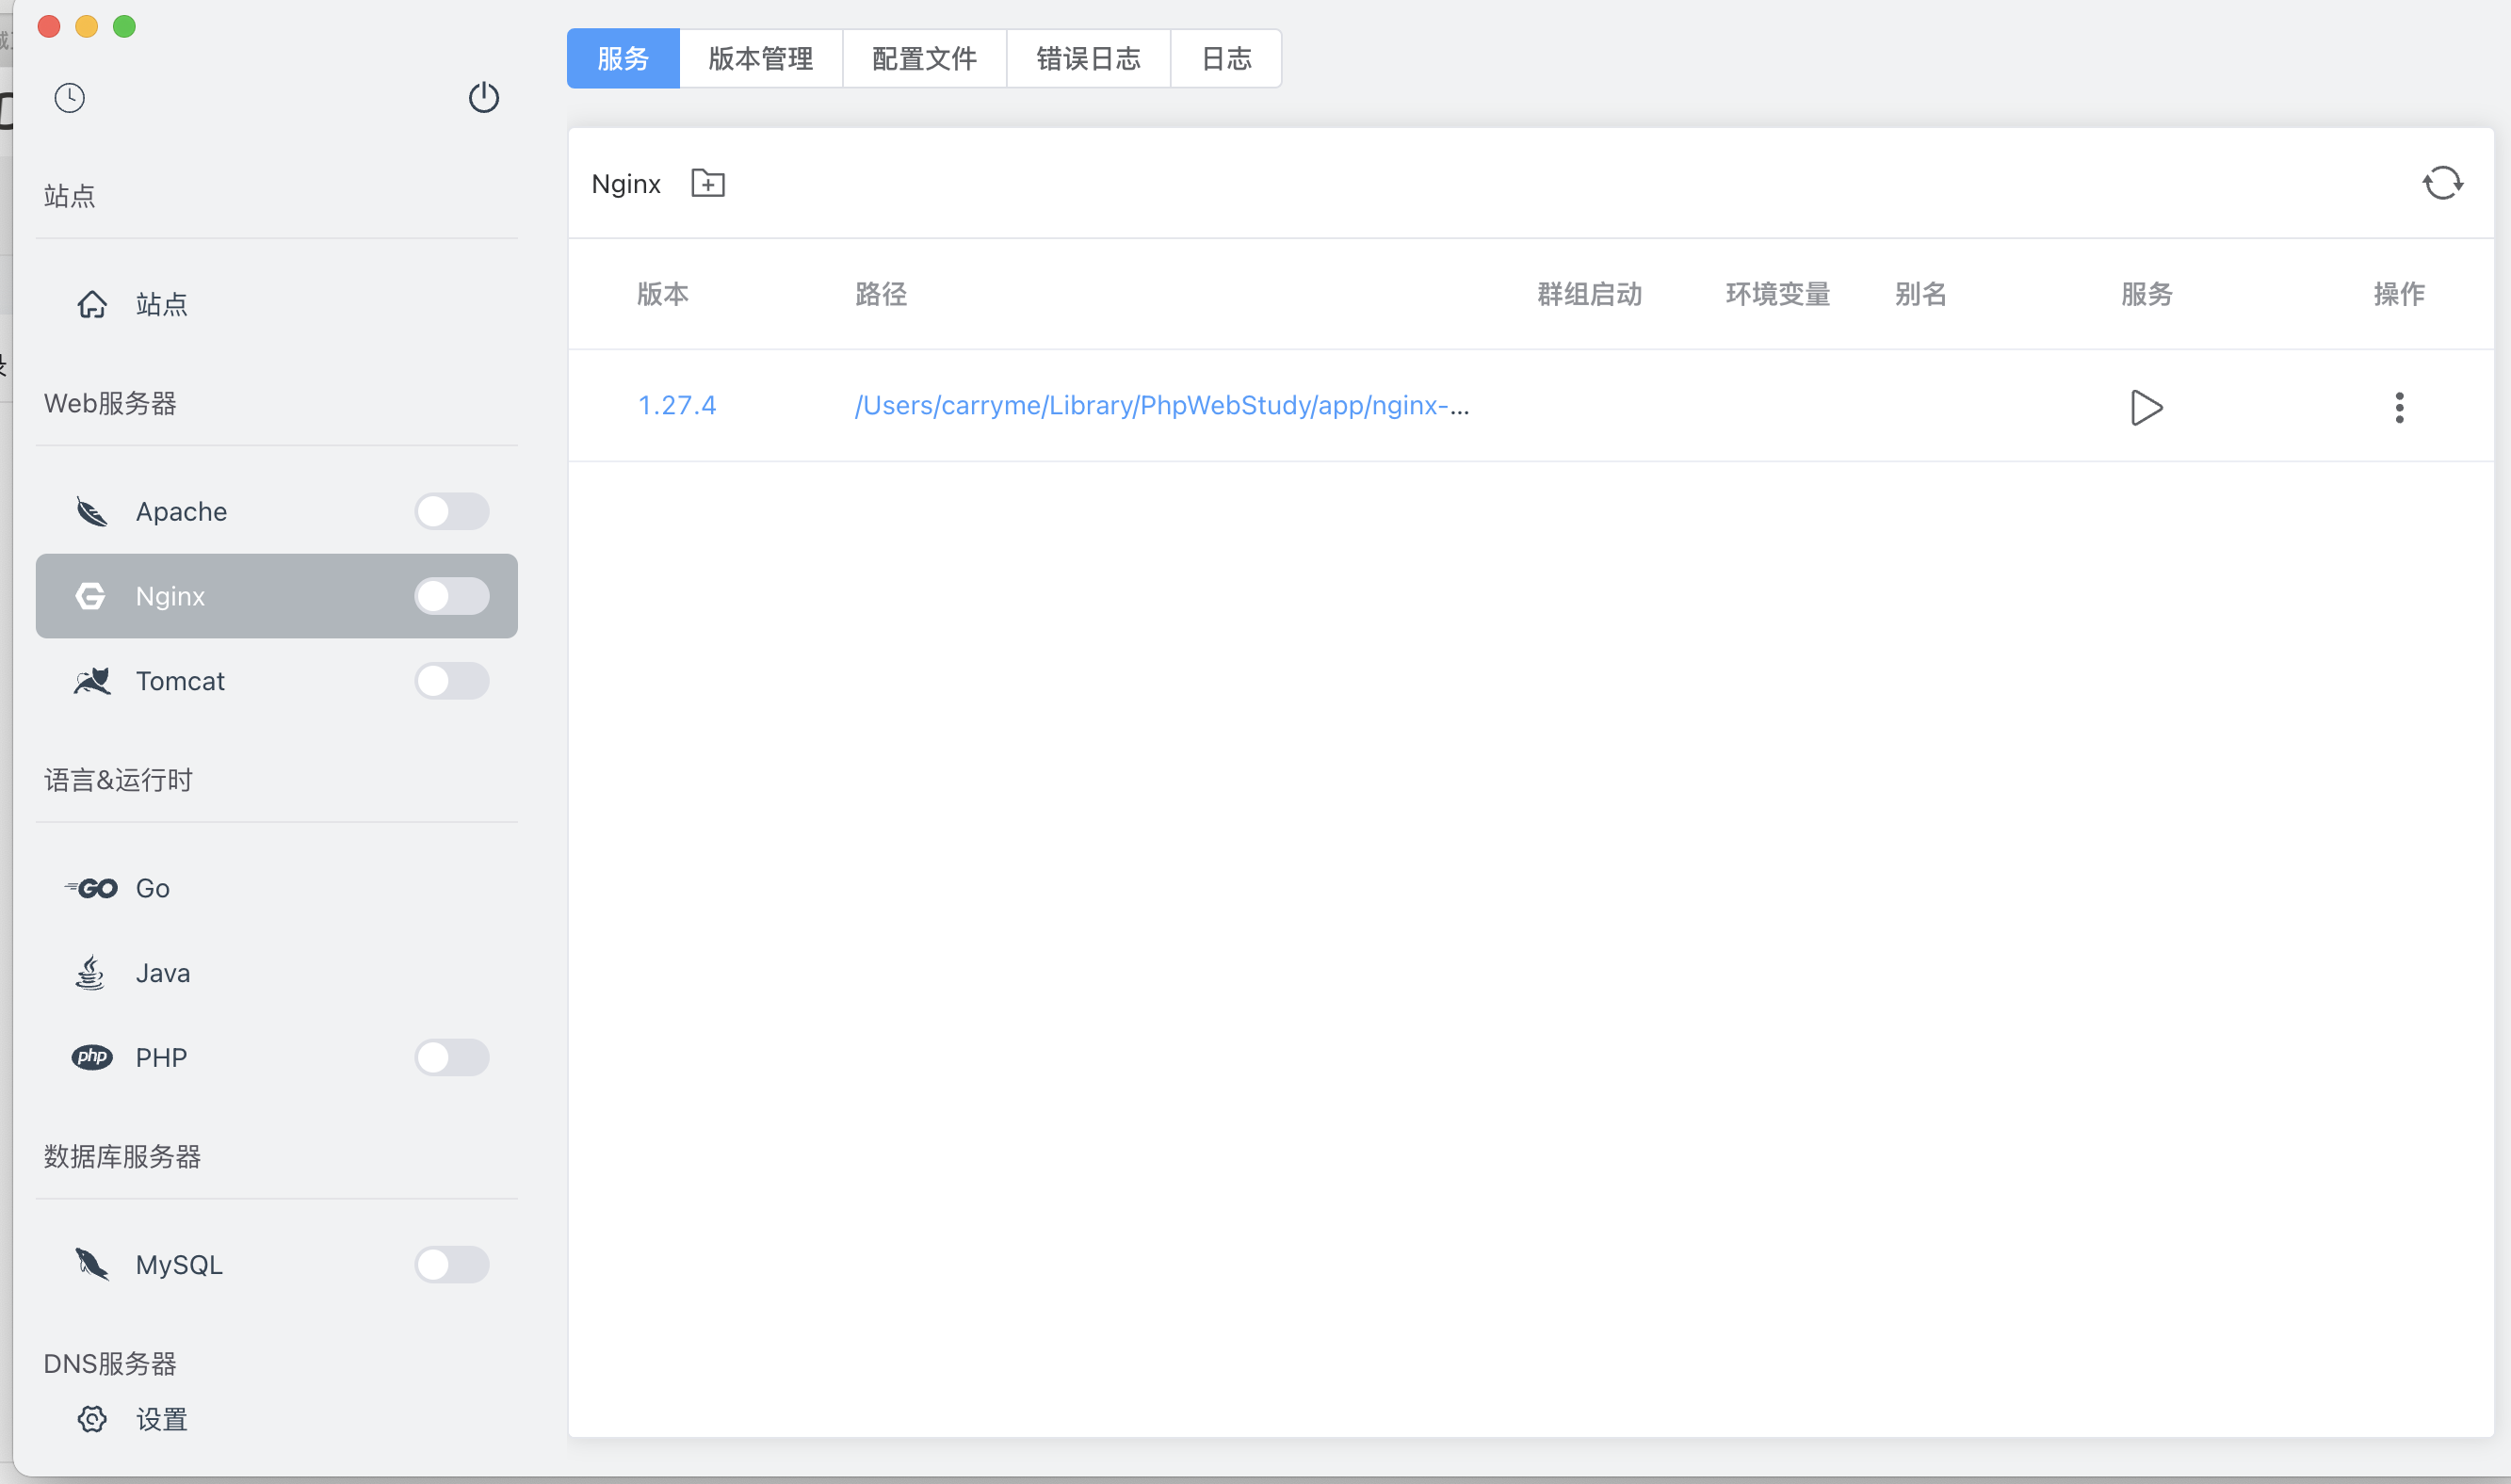This screenshot has height=1484, width=2511.
Task: Toggle the Apache service switch
Action: tap(452, 512)
